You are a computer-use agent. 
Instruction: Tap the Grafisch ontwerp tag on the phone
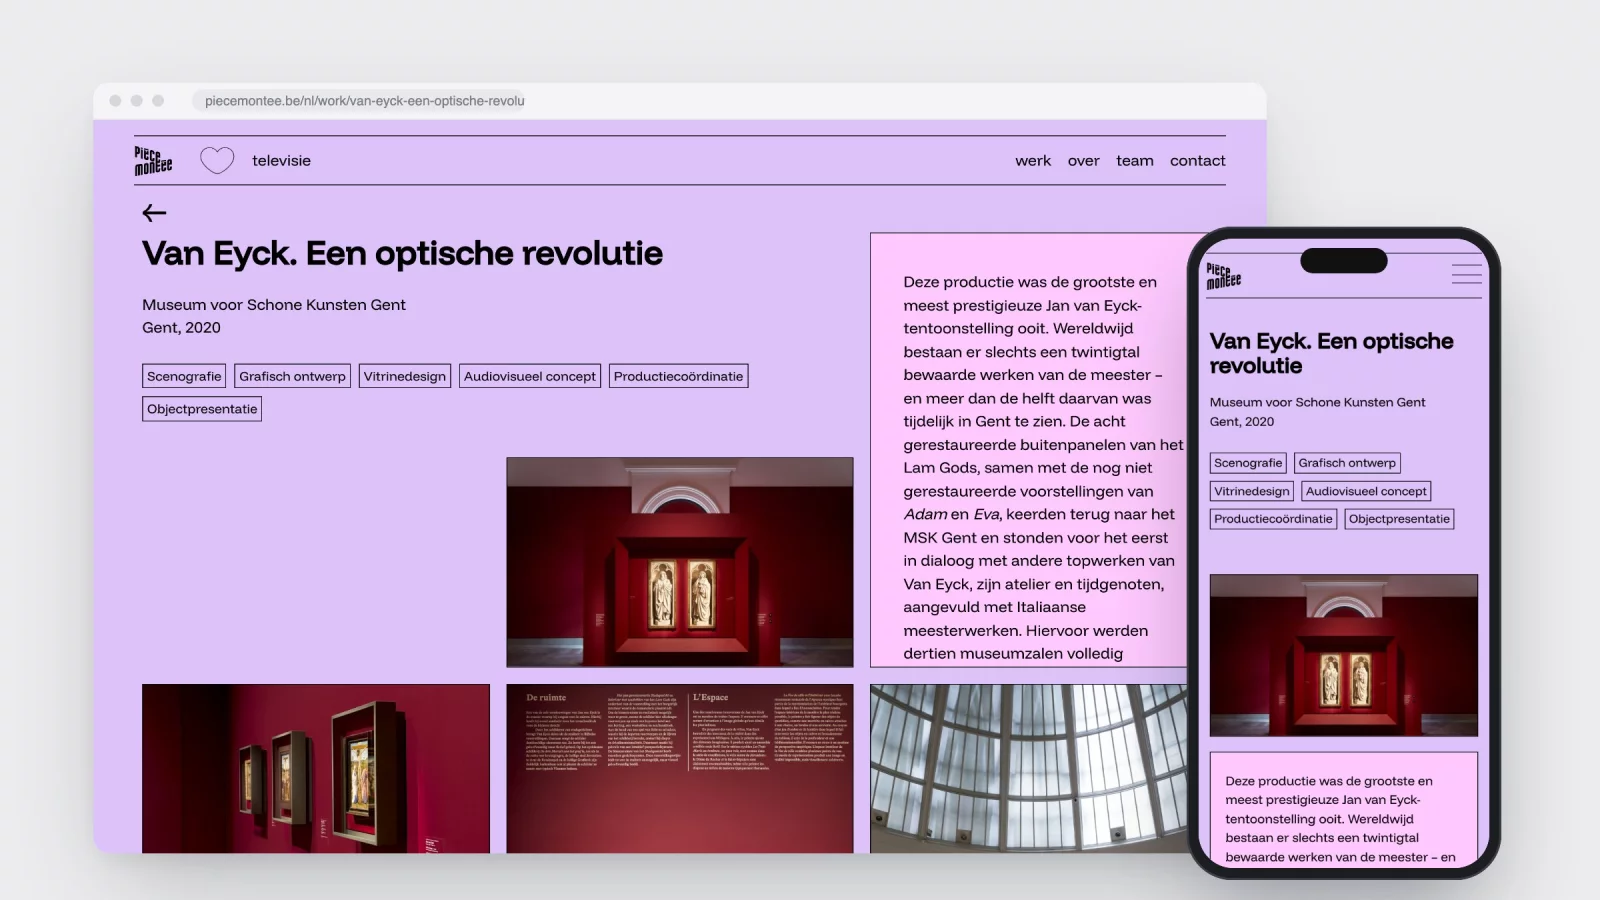tap(1347, 463)
